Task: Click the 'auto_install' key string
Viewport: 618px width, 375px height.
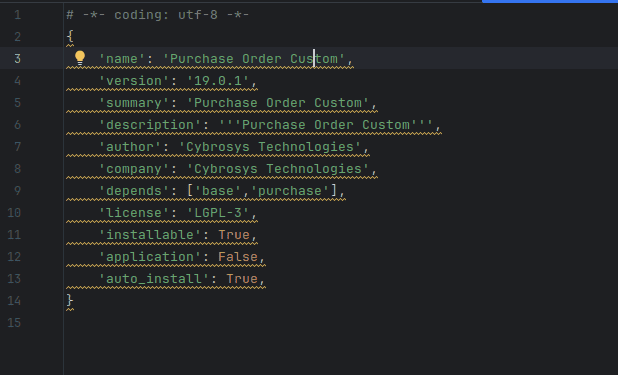Action: tap(154, 279)
